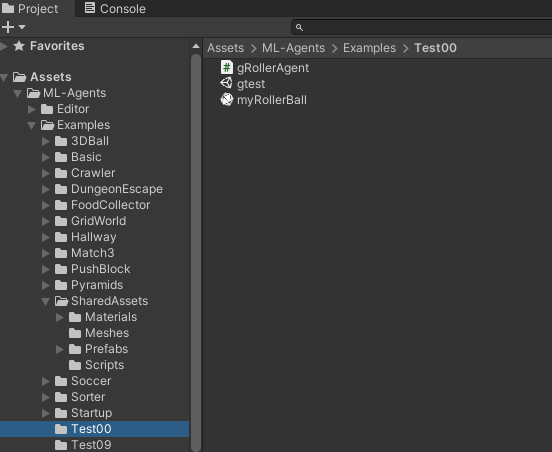The height and width of the screenshot is (452, 552).
Task: Expand the PushBlock folder arrow
Action: coord(46,269)
